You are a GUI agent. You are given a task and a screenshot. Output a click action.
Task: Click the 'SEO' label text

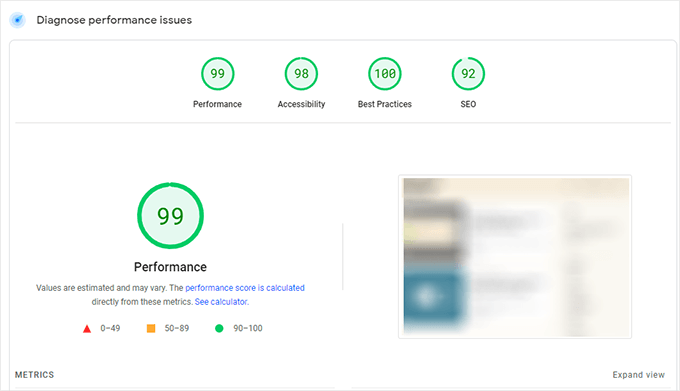[468, 104]
